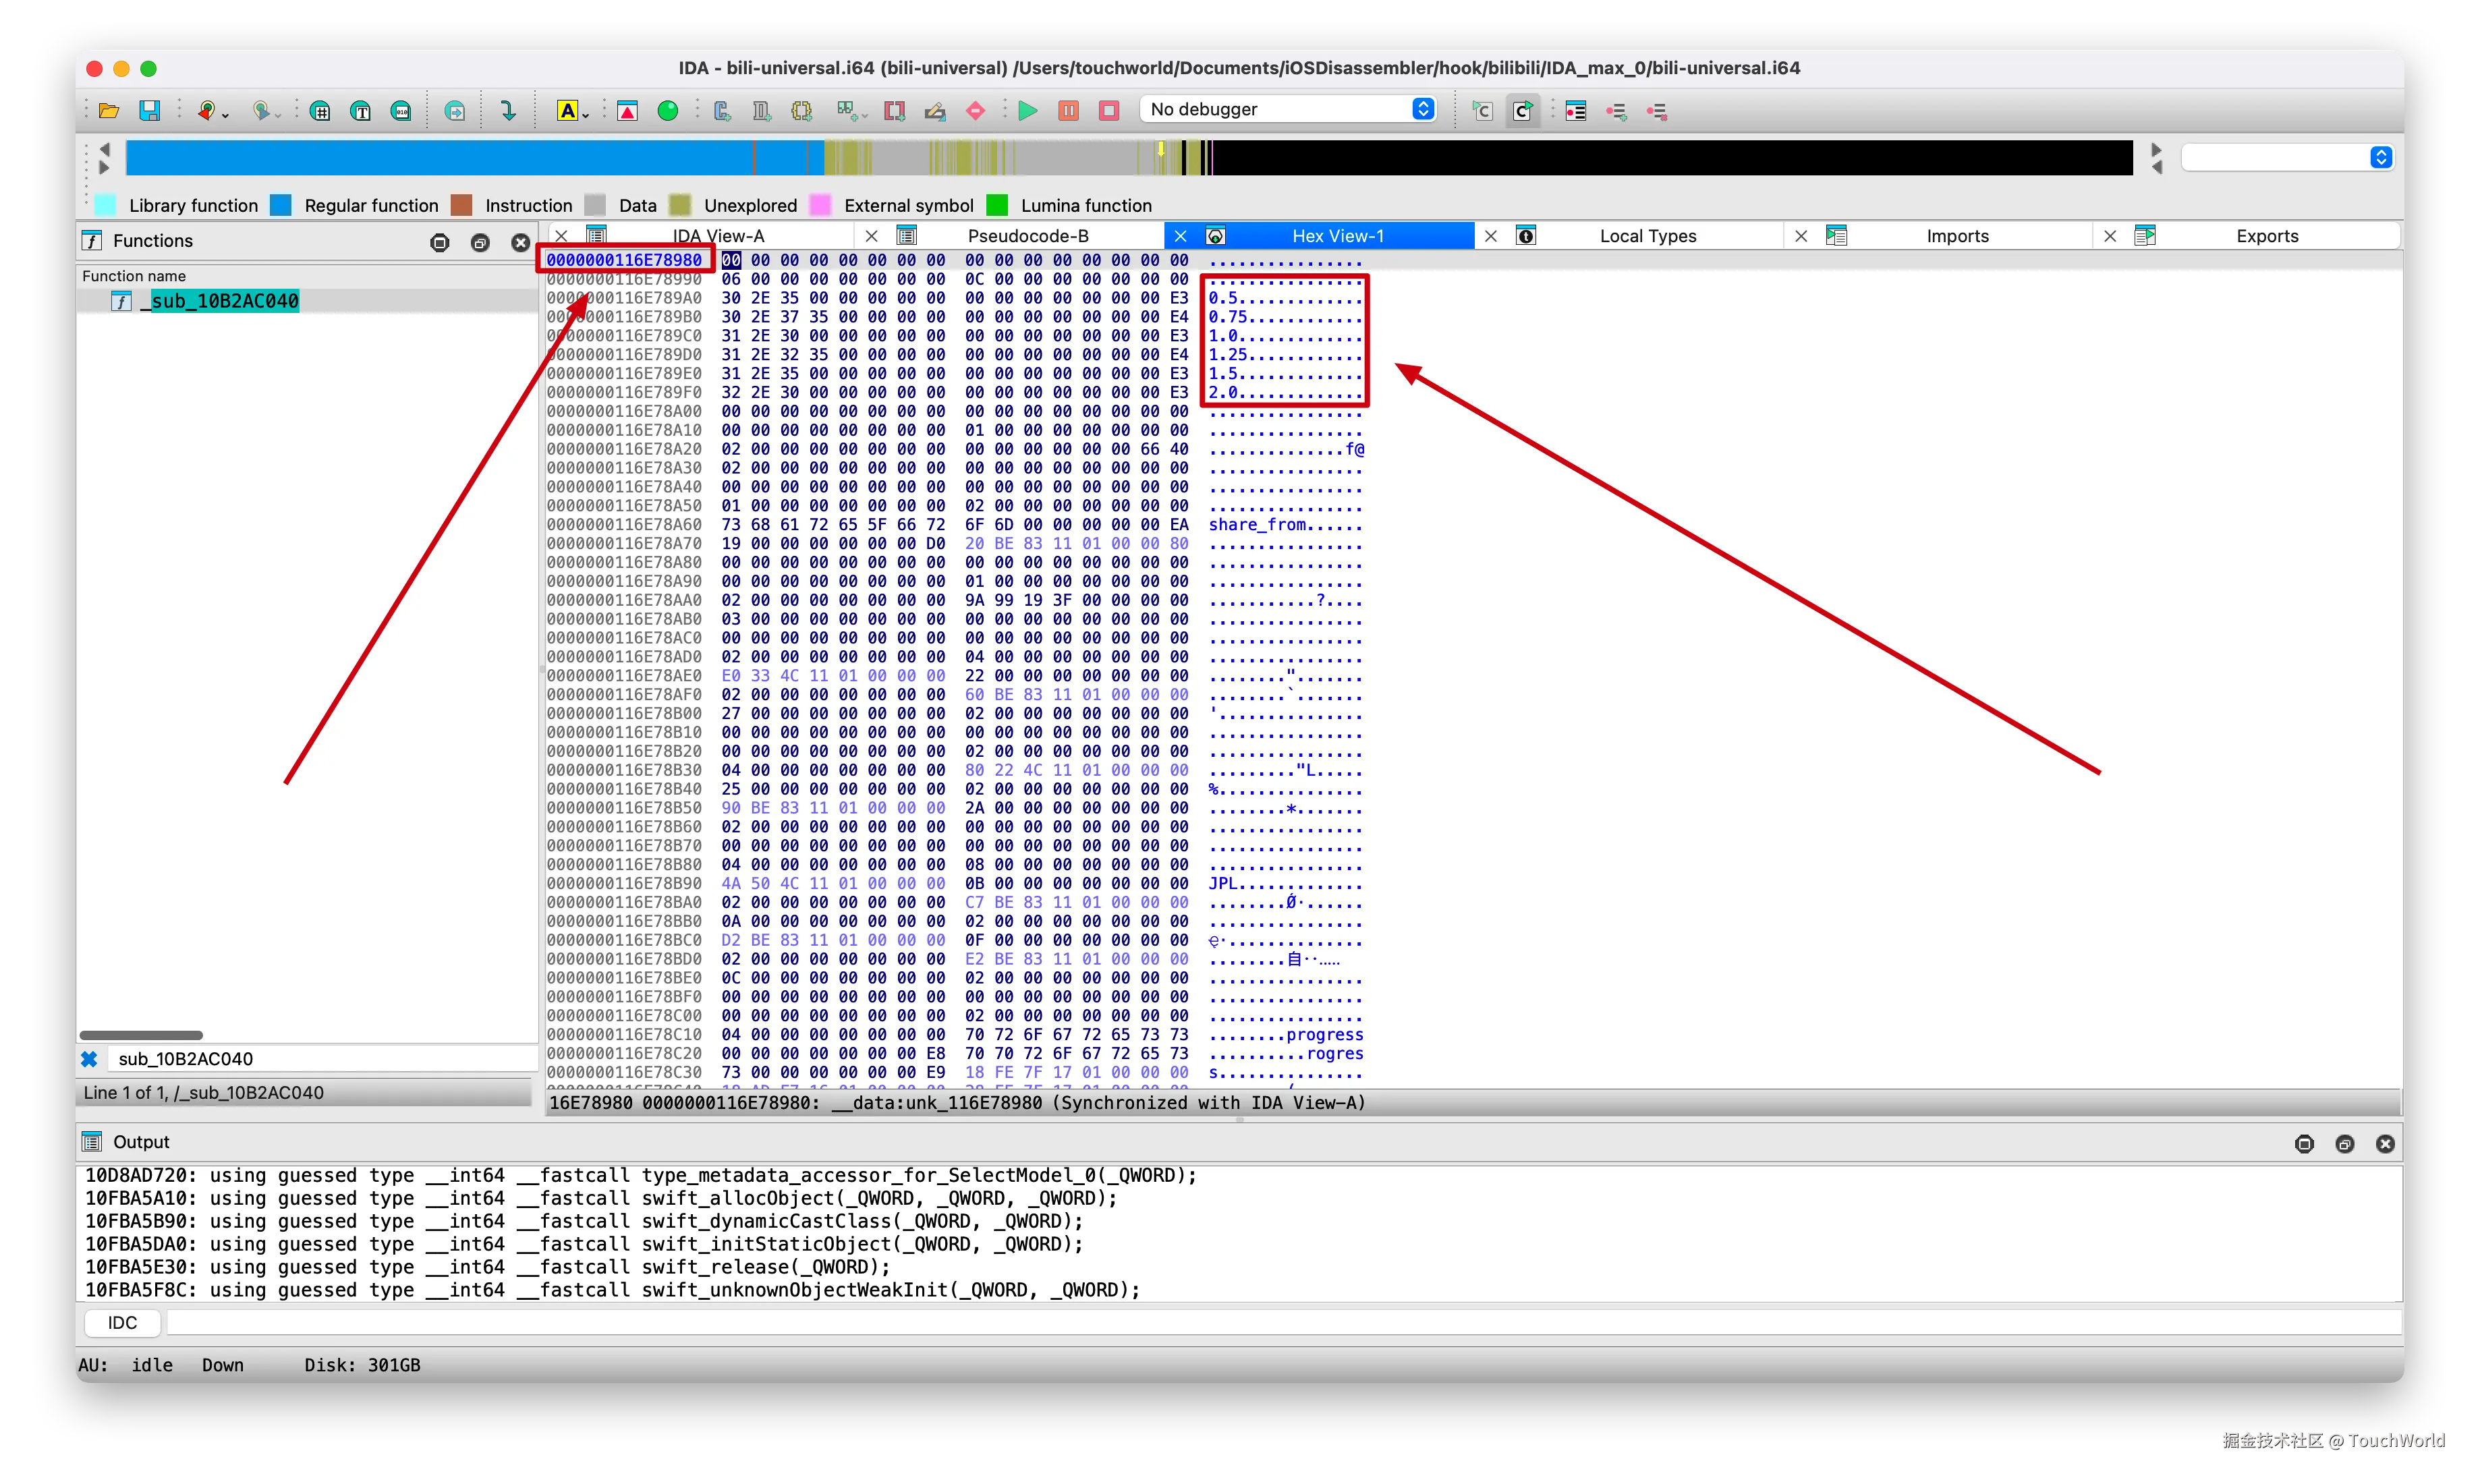Click the green circle toolbar icon
Image resolution: width=2480 pixels, height=1484 pixels.
click(668, 110)
